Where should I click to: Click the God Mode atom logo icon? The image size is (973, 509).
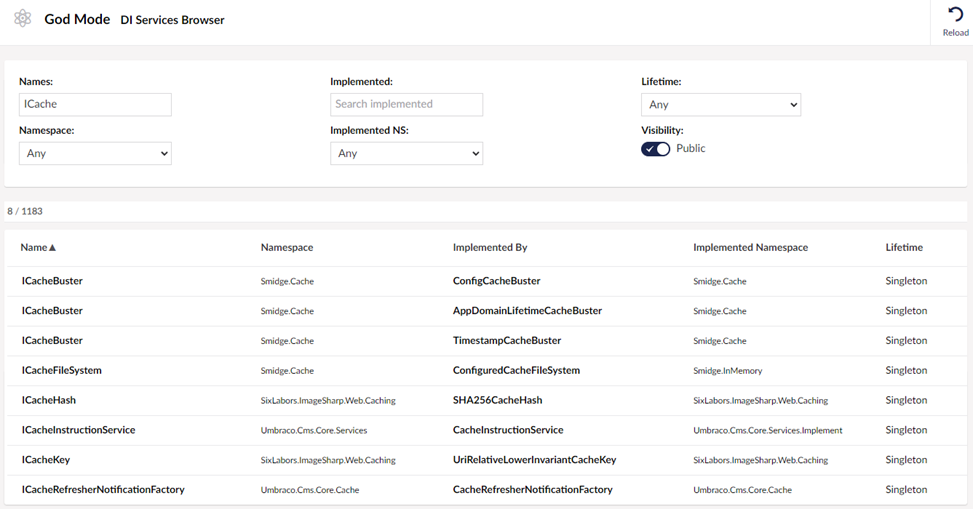coord(22,19)
